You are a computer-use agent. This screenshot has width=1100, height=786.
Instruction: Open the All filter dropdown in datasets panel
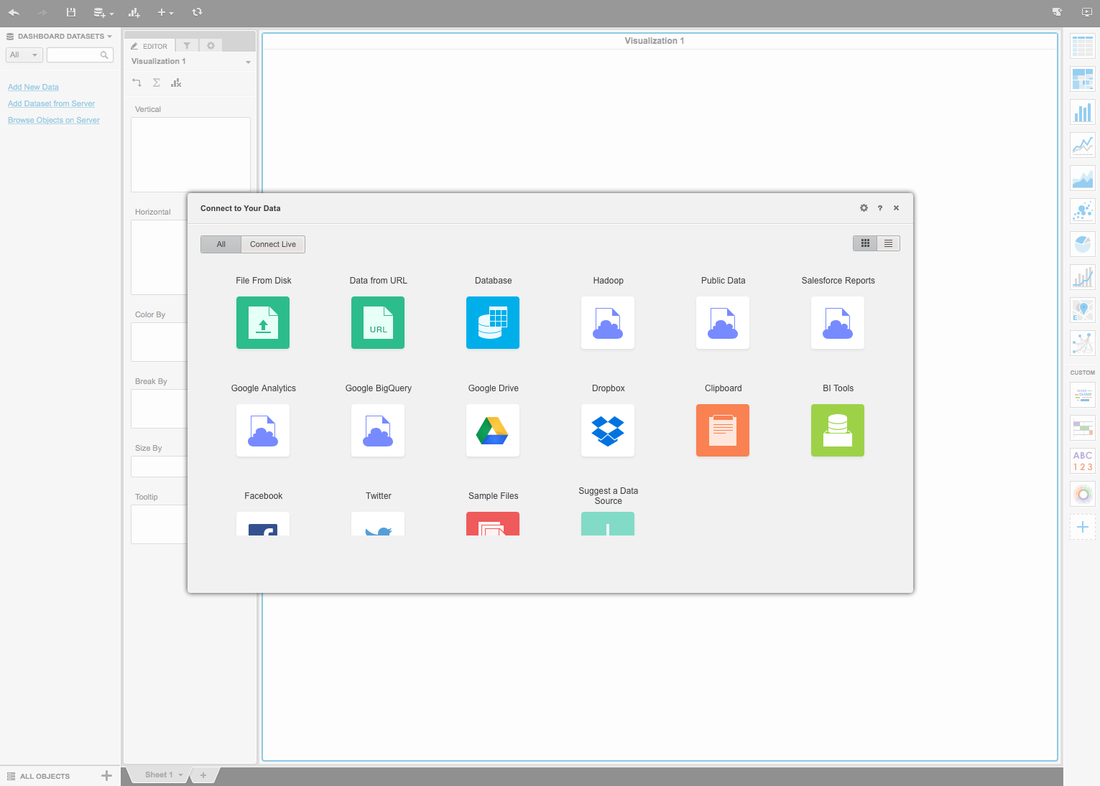pos(25,55)
